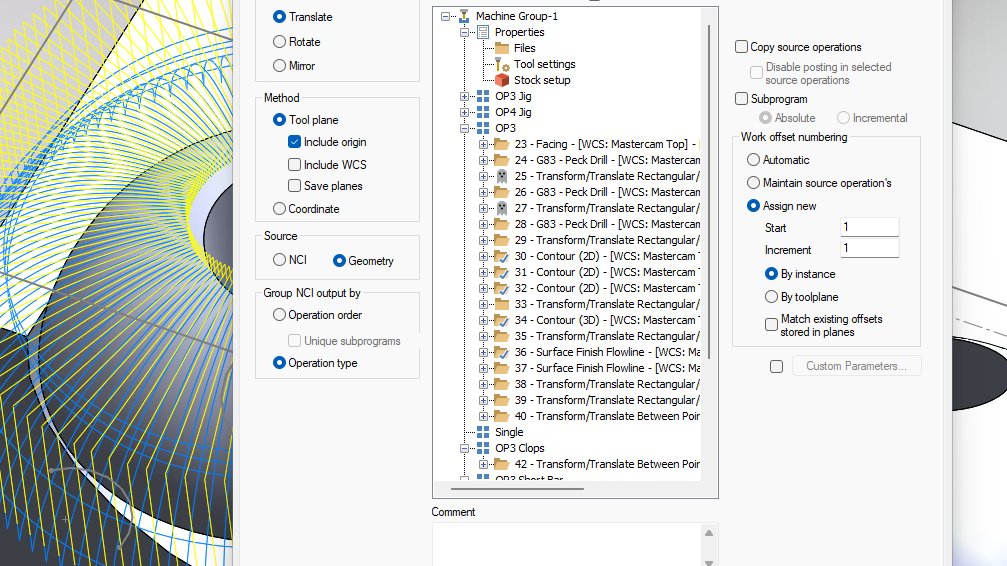Select NCI as the source
This screenshot has height=566, width=1007.
[x=279, y=260]
